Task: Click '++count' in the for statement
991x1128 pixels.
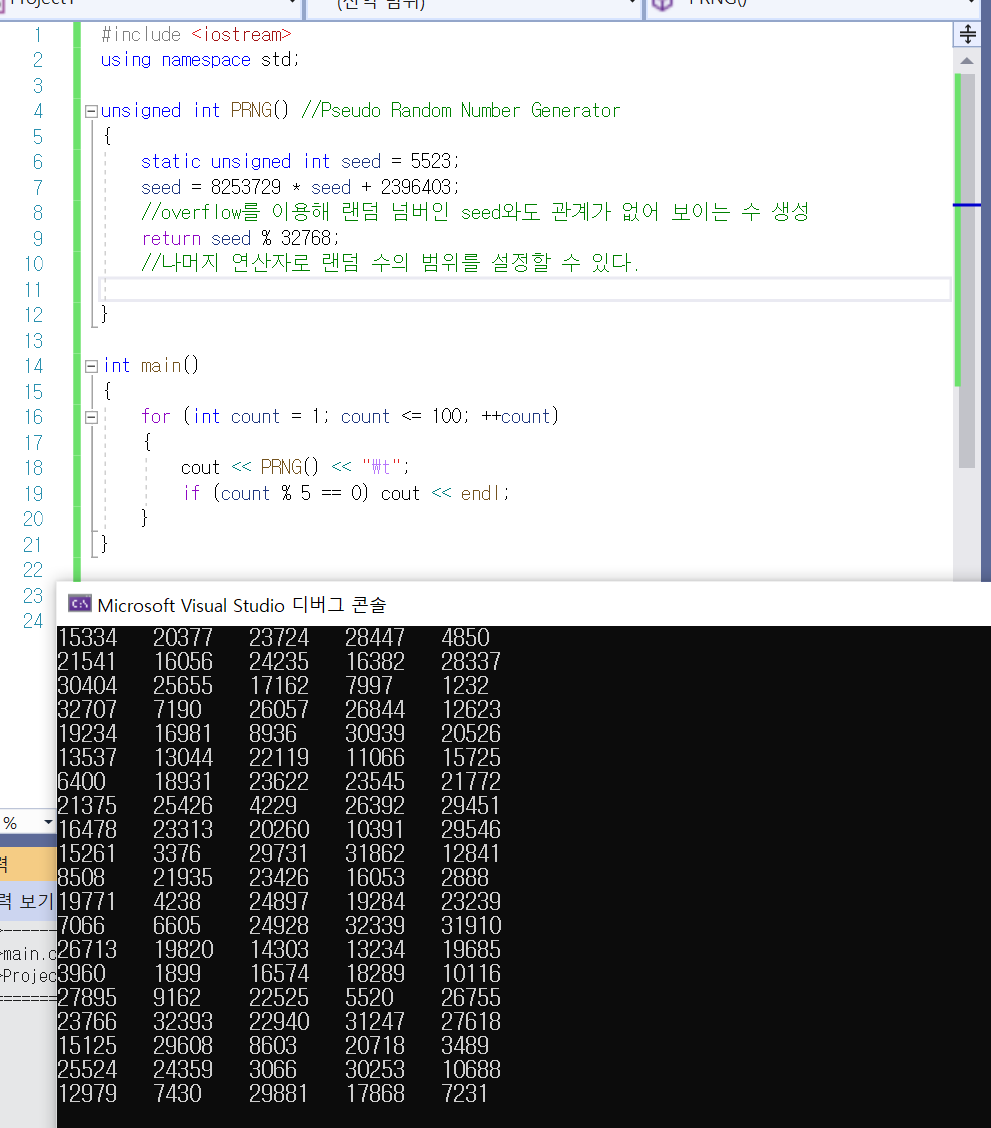Action: coord(516,417)
